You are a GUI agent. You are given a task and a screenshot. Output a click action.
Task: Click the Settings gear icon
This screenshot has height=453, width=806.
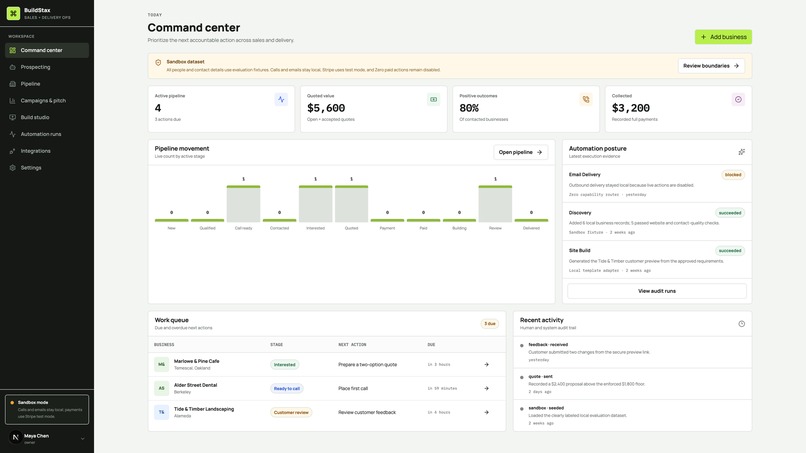coord(12,168)
